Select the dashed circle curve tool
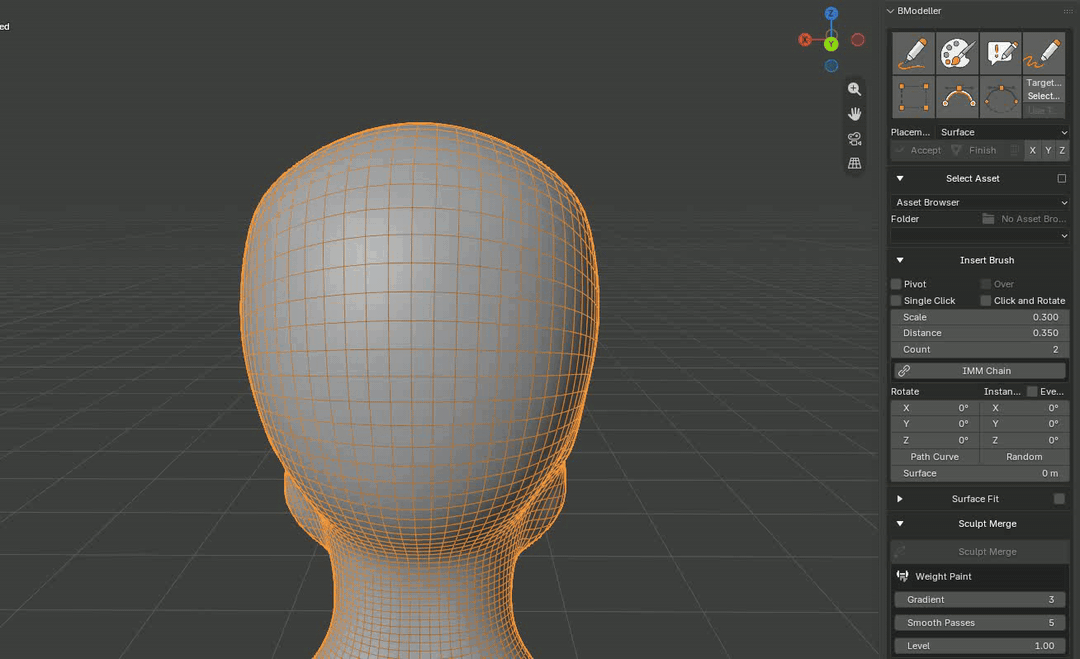 (1000, 97)
